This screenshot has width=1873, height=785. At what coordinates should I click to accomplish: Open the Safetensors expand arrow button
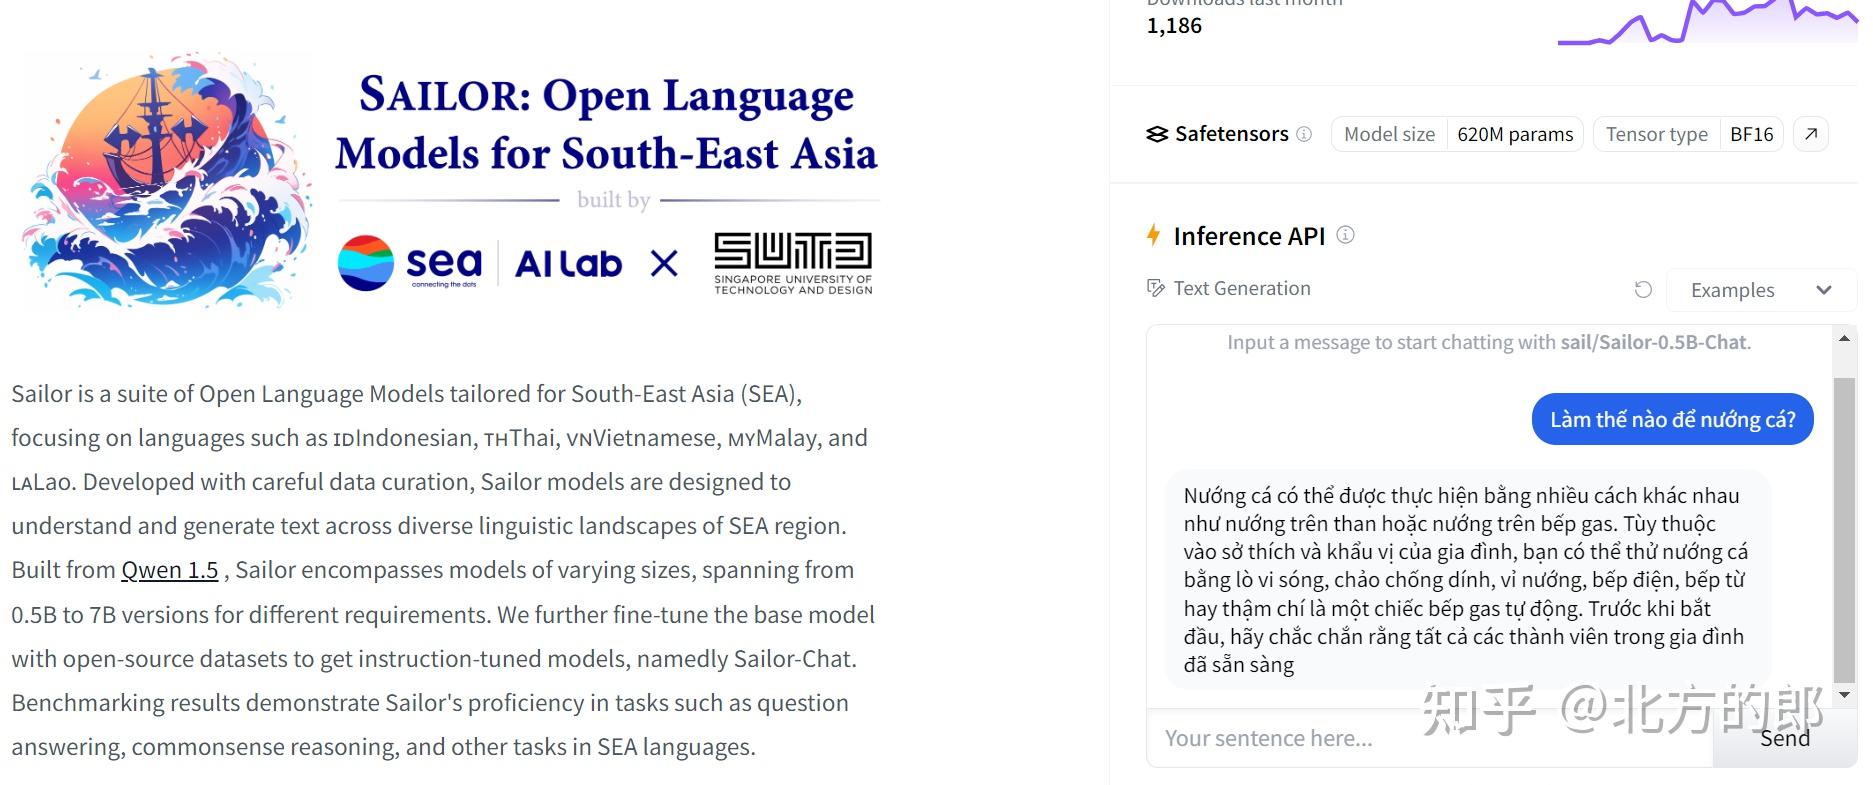(x=1811, y=134)
